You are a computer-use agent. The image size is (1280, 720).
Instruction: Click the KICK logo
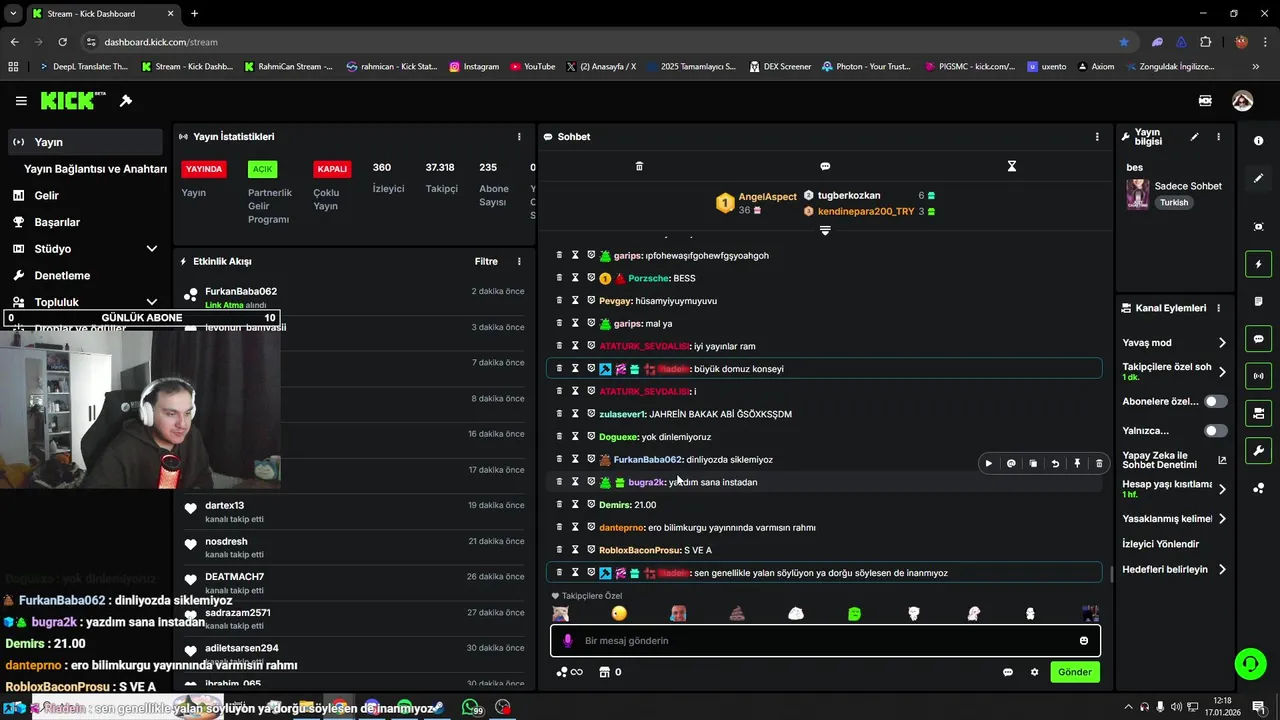pos(72,101)
